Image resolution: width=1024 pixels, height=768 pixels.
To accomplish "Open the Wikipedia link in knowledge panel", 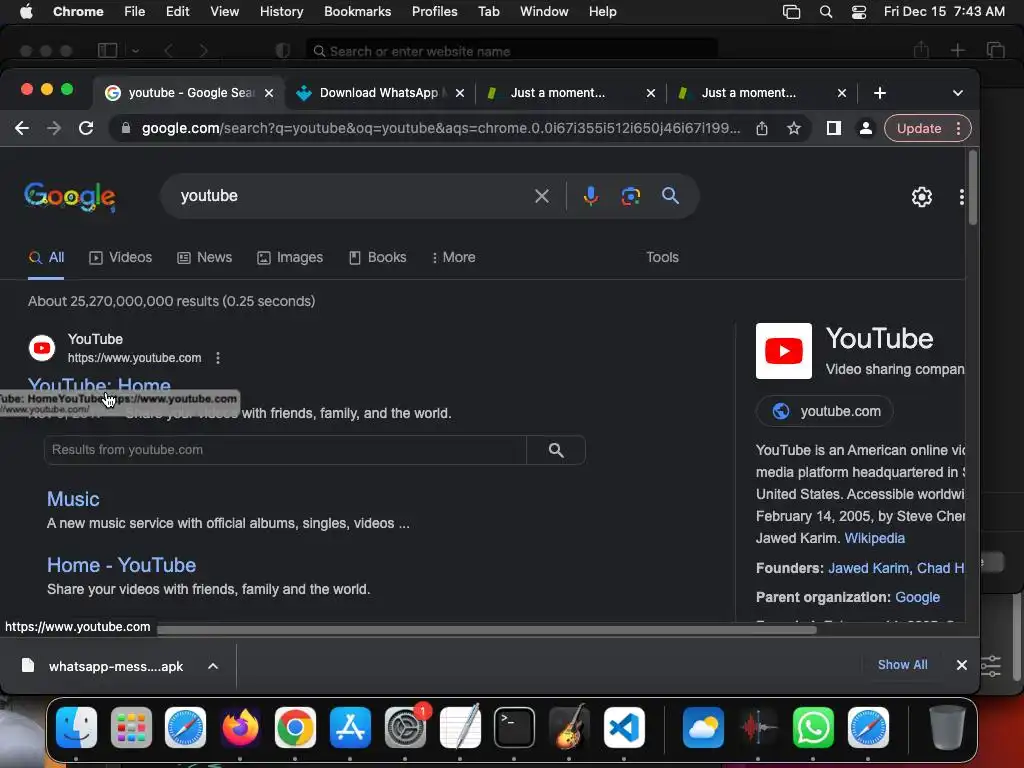I will coord(874,538).
